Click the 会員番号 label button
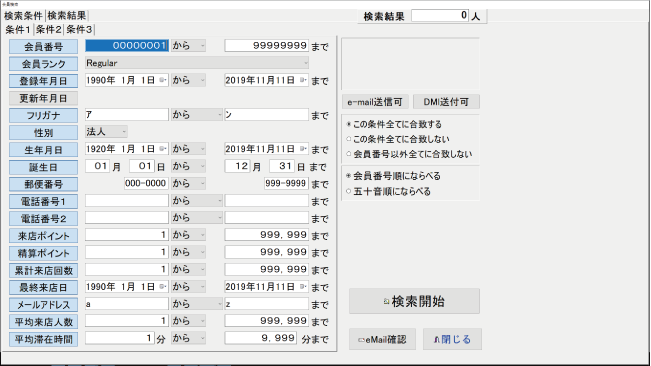 click(x=44, y=46)
